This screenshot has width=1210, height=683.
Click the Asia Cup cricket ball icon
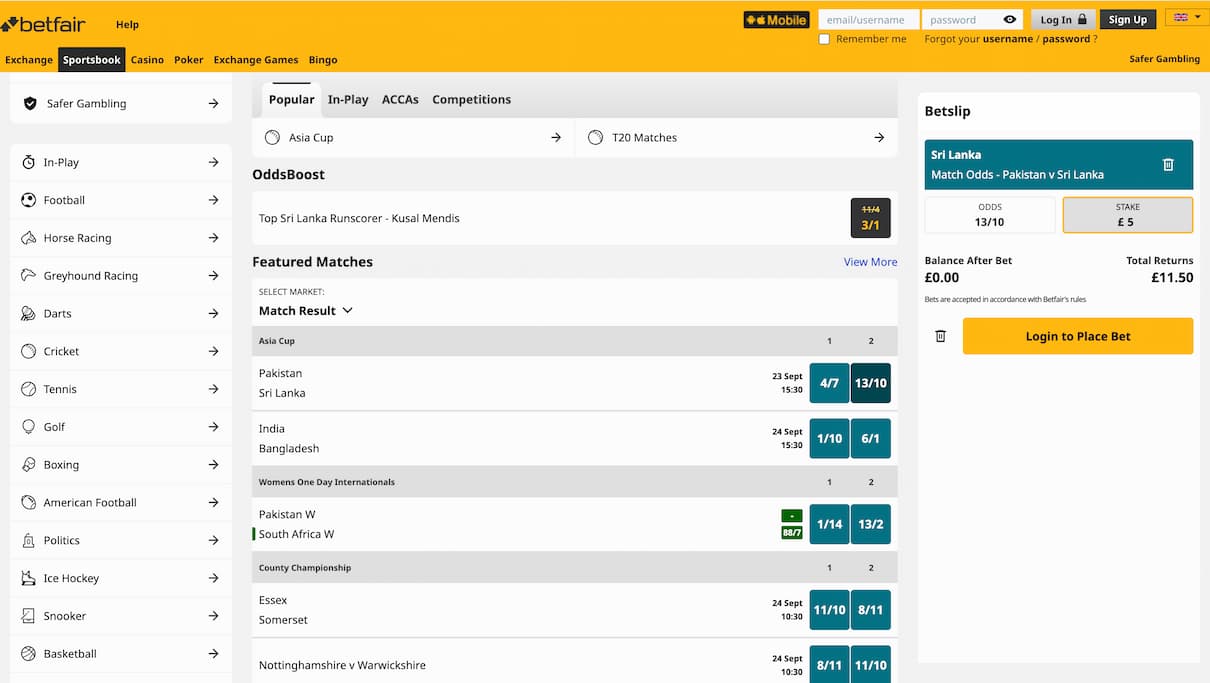(x=272, y=138)
